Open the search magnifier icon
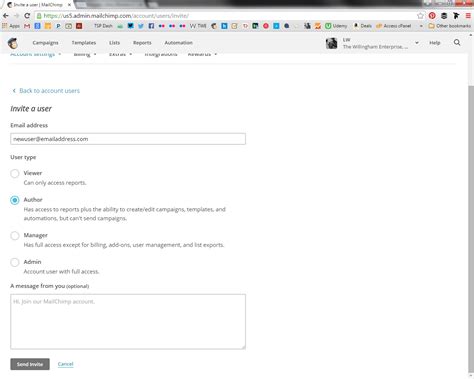This screenshot has height=379, width=474. tap(457, 42)
